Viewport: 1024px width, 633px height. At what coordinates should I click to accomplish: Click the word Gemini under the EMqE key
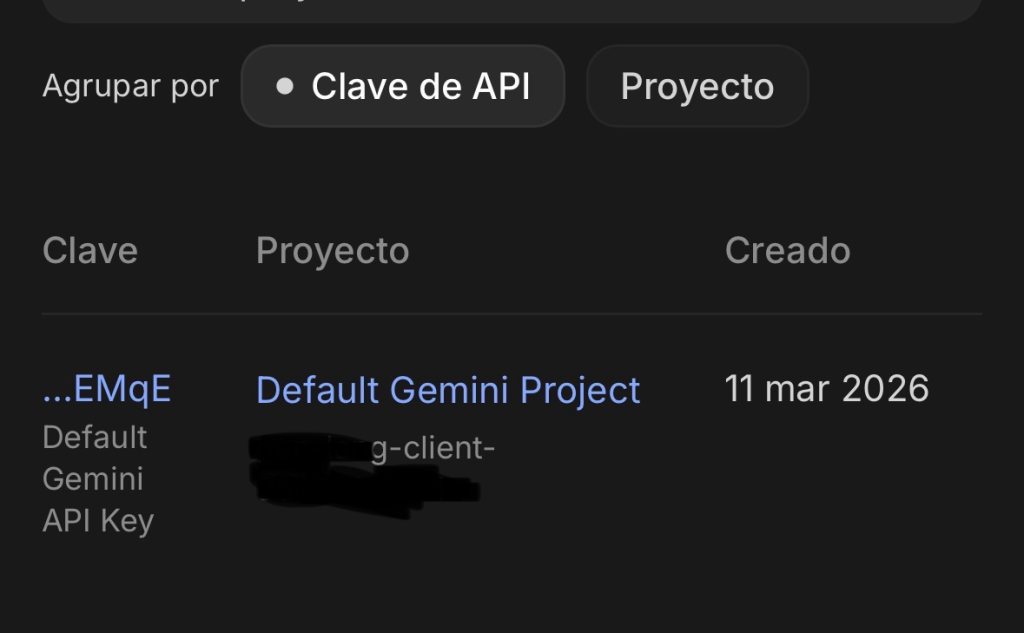(x=93, y=479)
